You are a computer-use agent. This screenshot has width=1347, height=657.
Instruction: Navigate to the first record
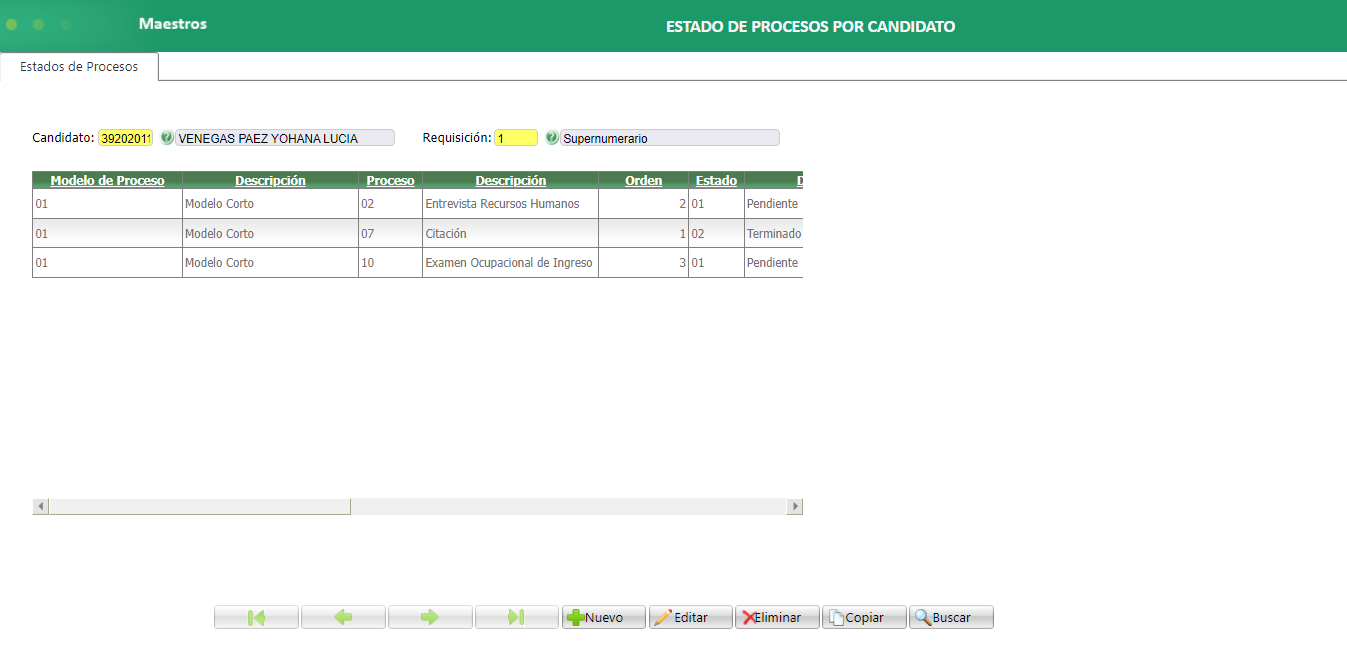256,617
